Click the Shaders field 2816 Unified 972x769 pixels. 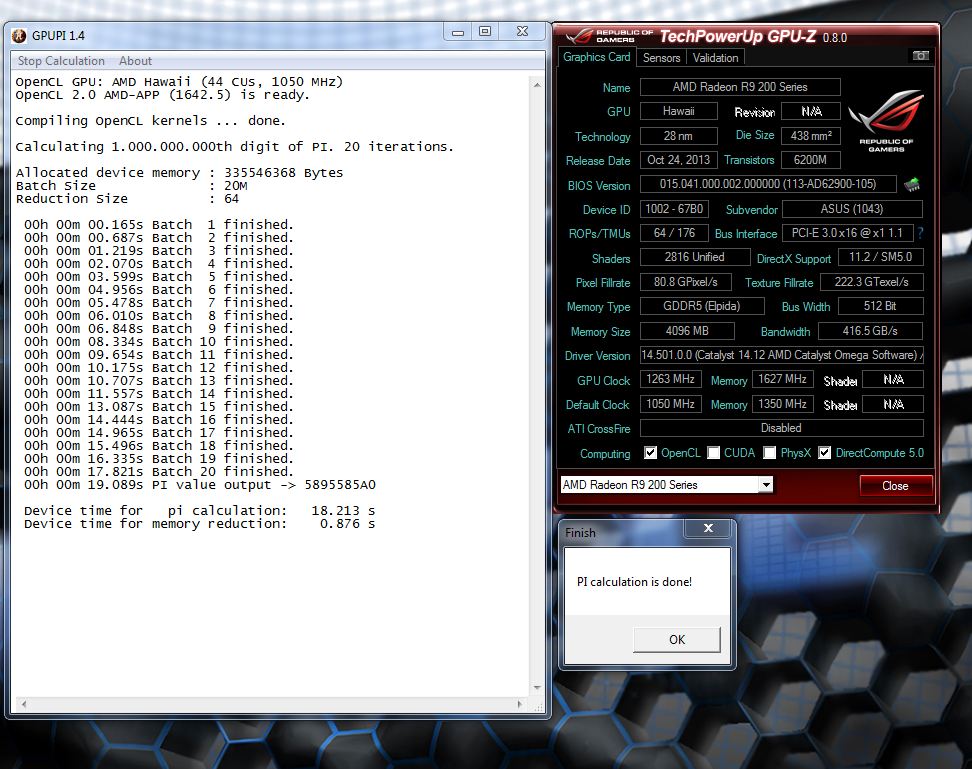click(695, 257)
